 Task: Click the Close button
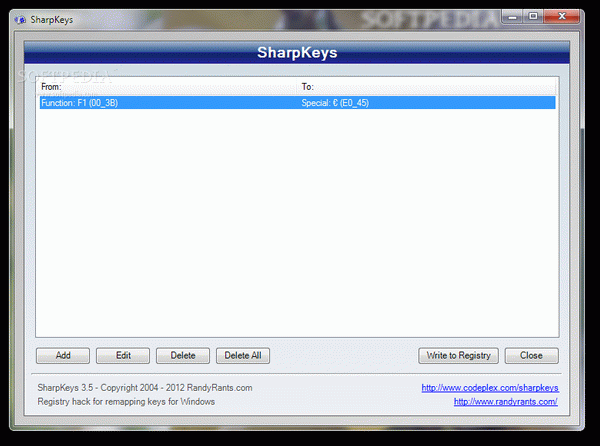pos(532,355)
